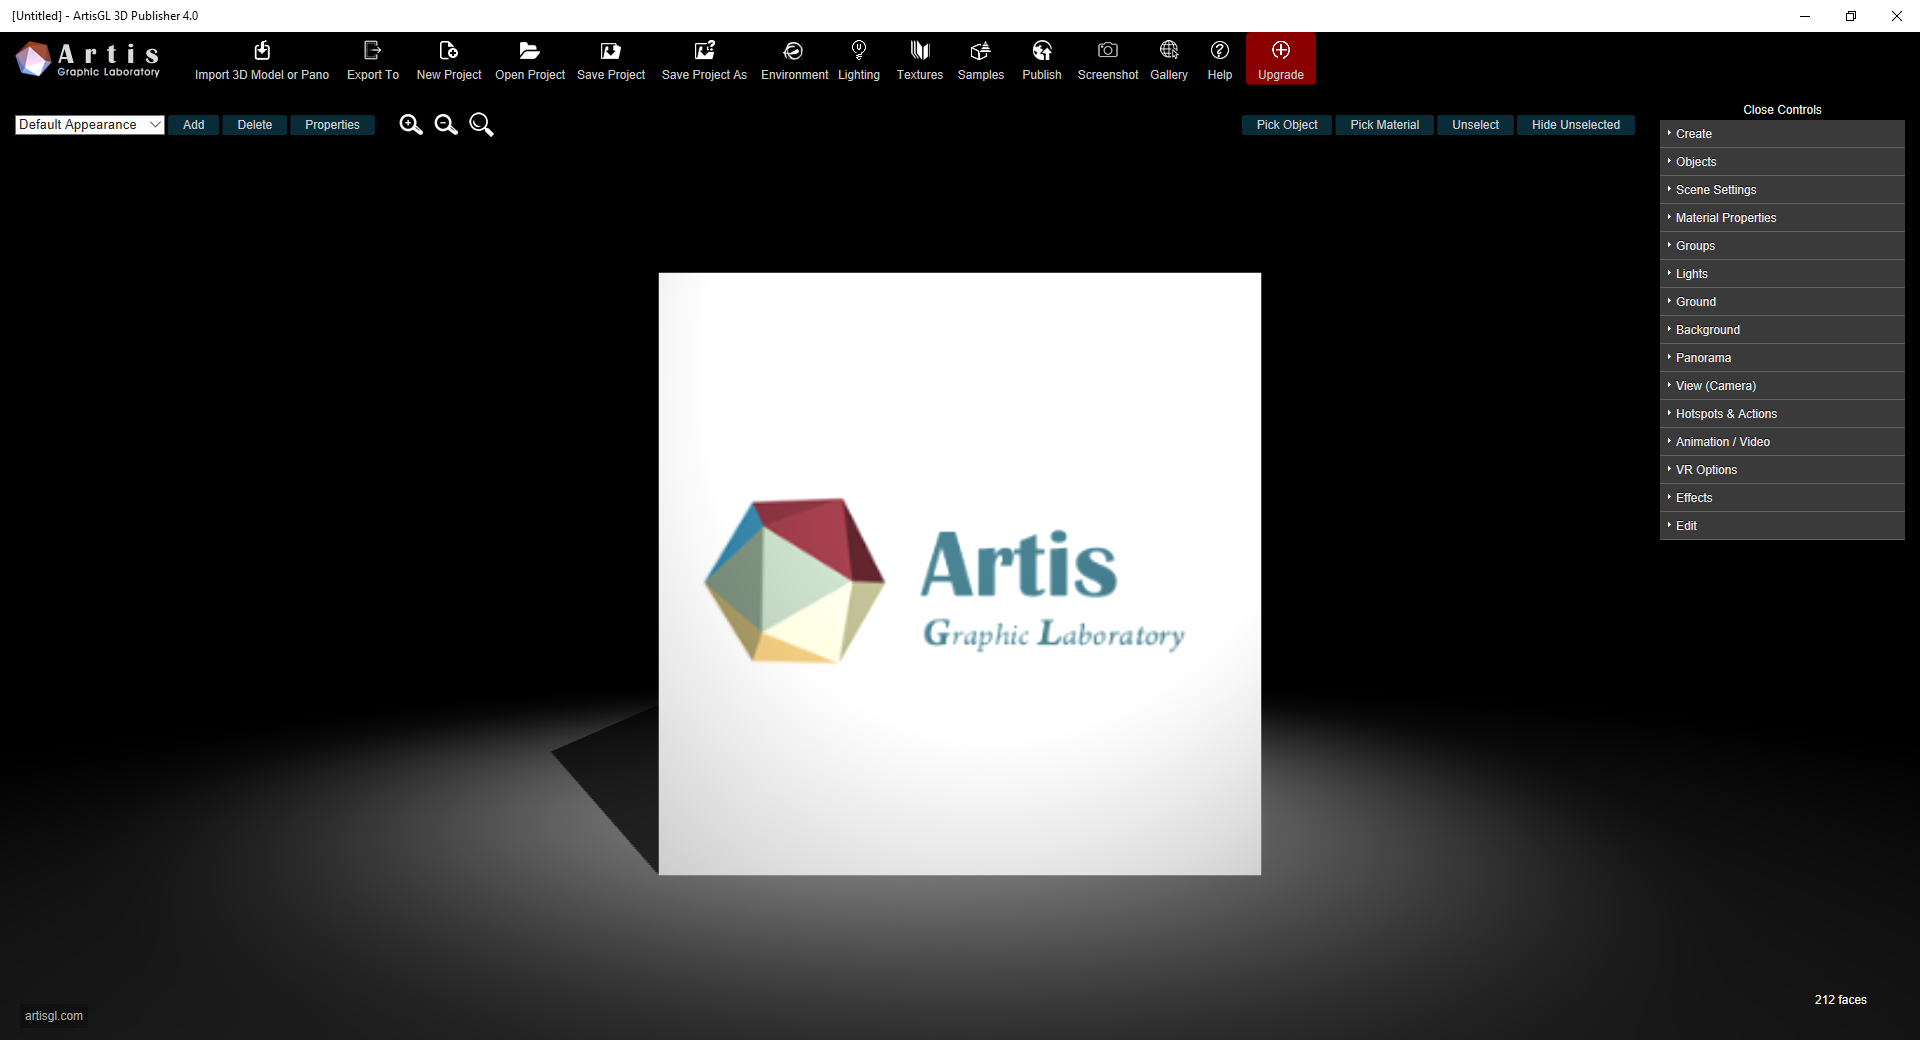Click the Add appearance button
This screenshot has width=1920, height=1040.
pos(193,125)
